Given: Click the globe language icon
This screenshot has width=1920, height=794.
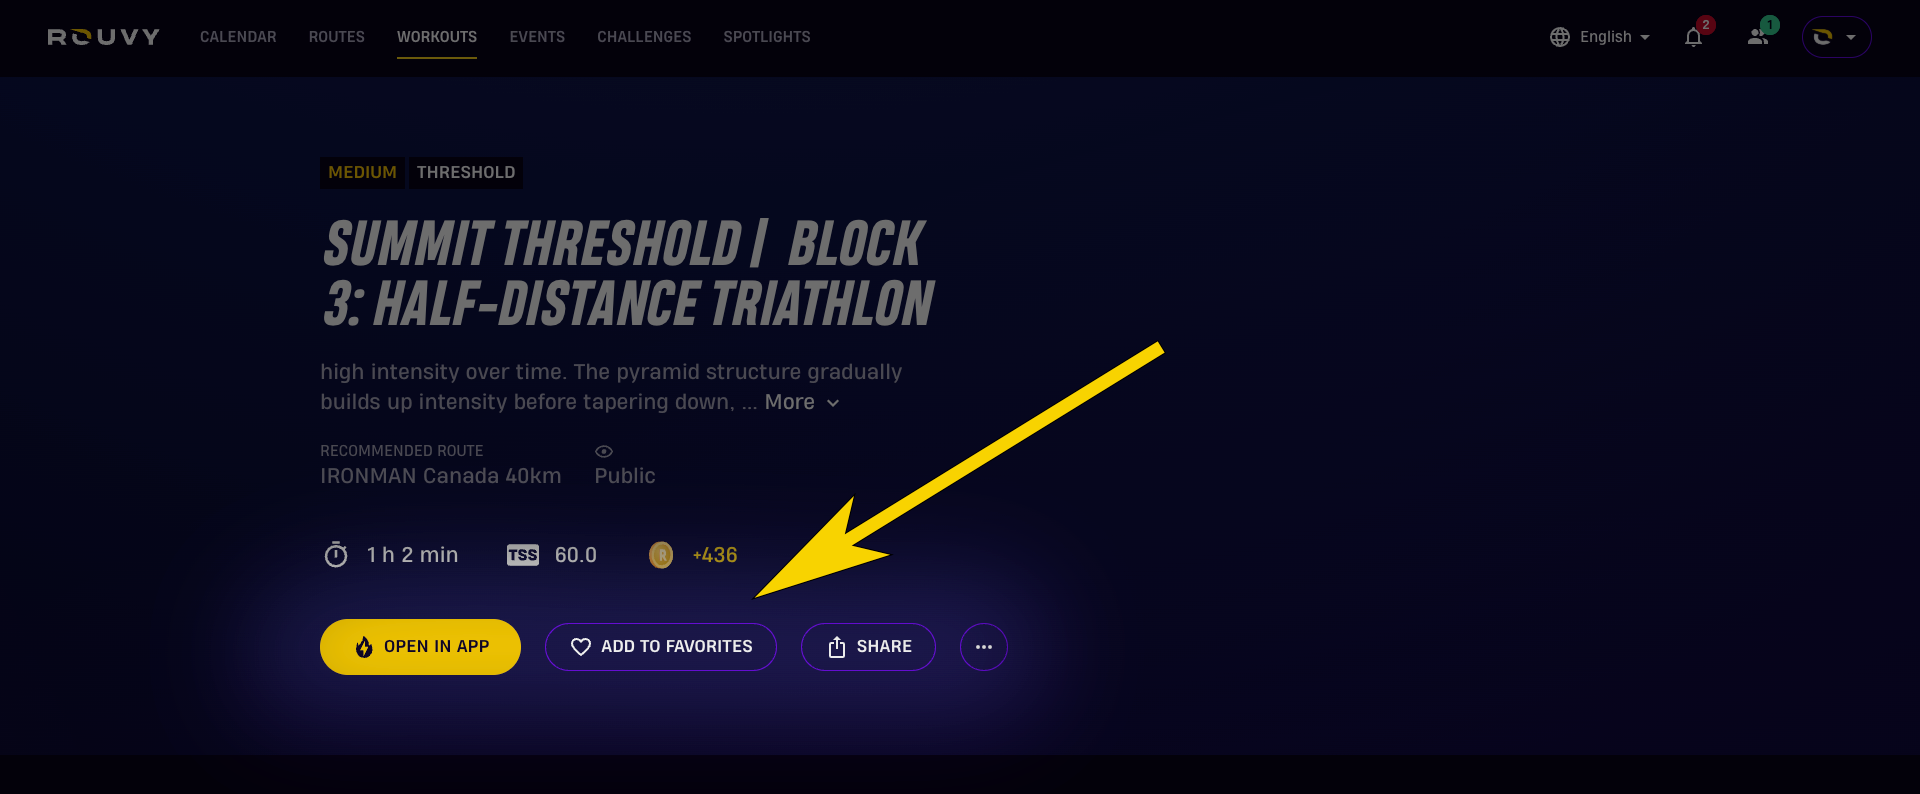Looking at the screenshot, I should (1560, 37).
